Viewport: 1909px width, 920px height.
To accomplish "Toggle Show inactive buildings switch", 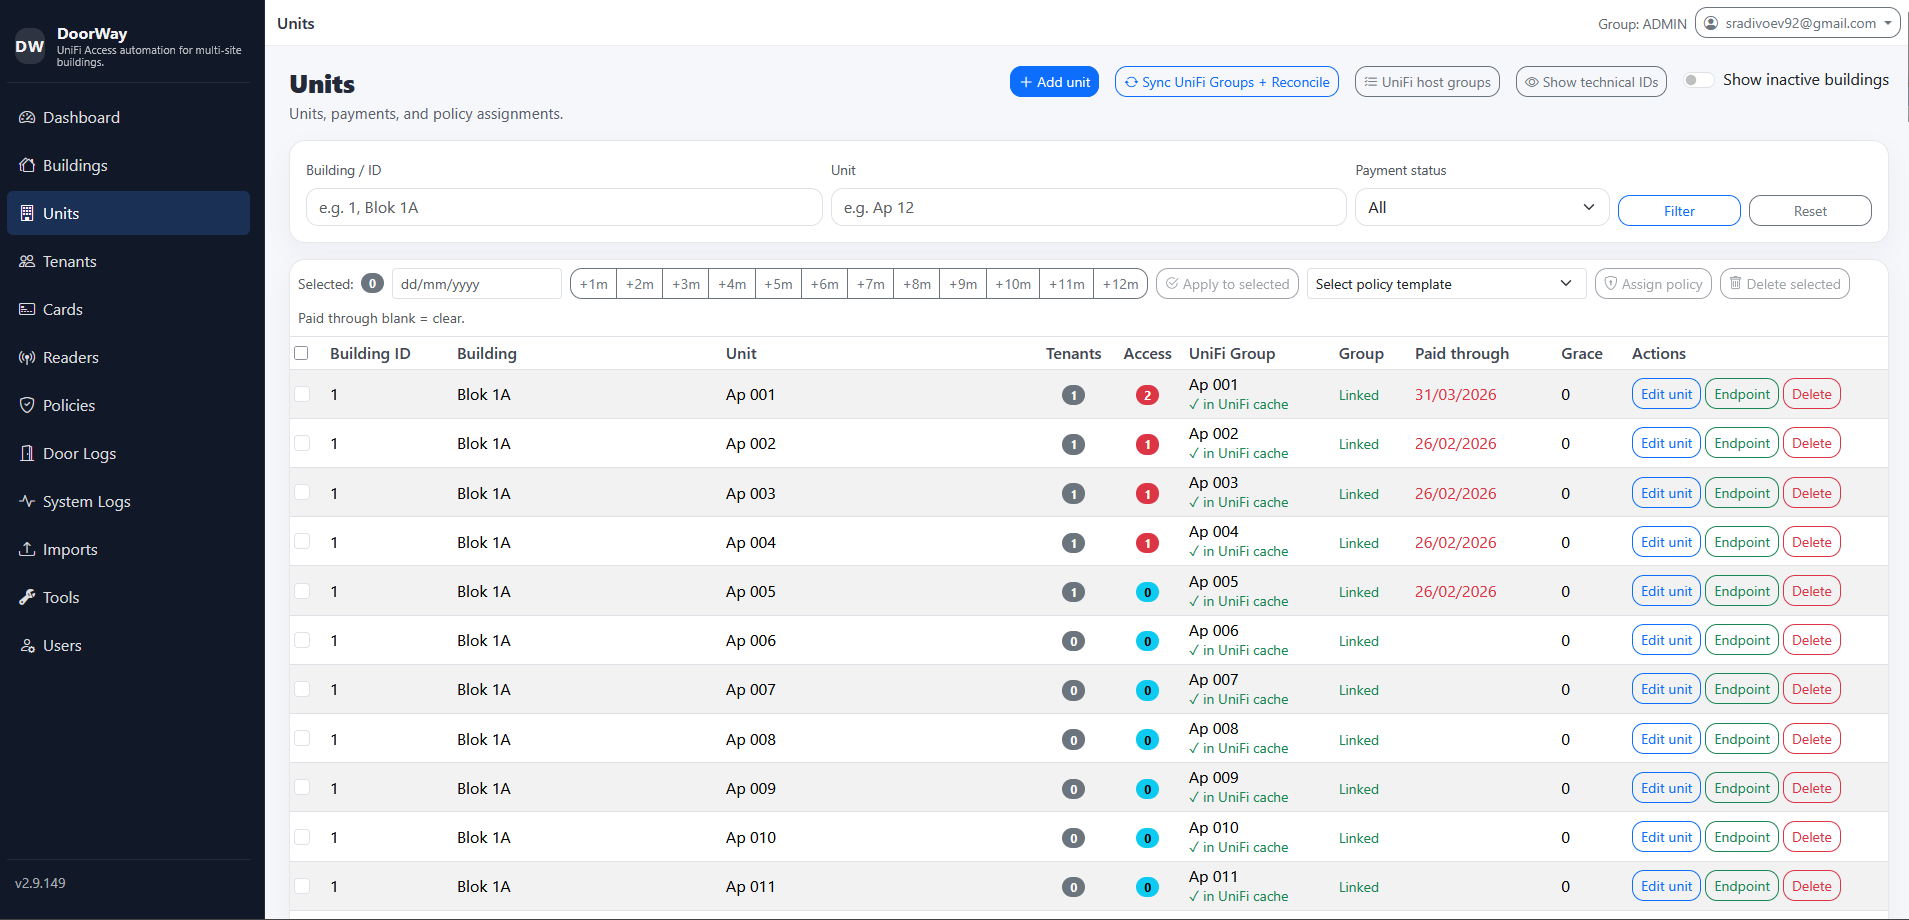I will point(1698,80).
